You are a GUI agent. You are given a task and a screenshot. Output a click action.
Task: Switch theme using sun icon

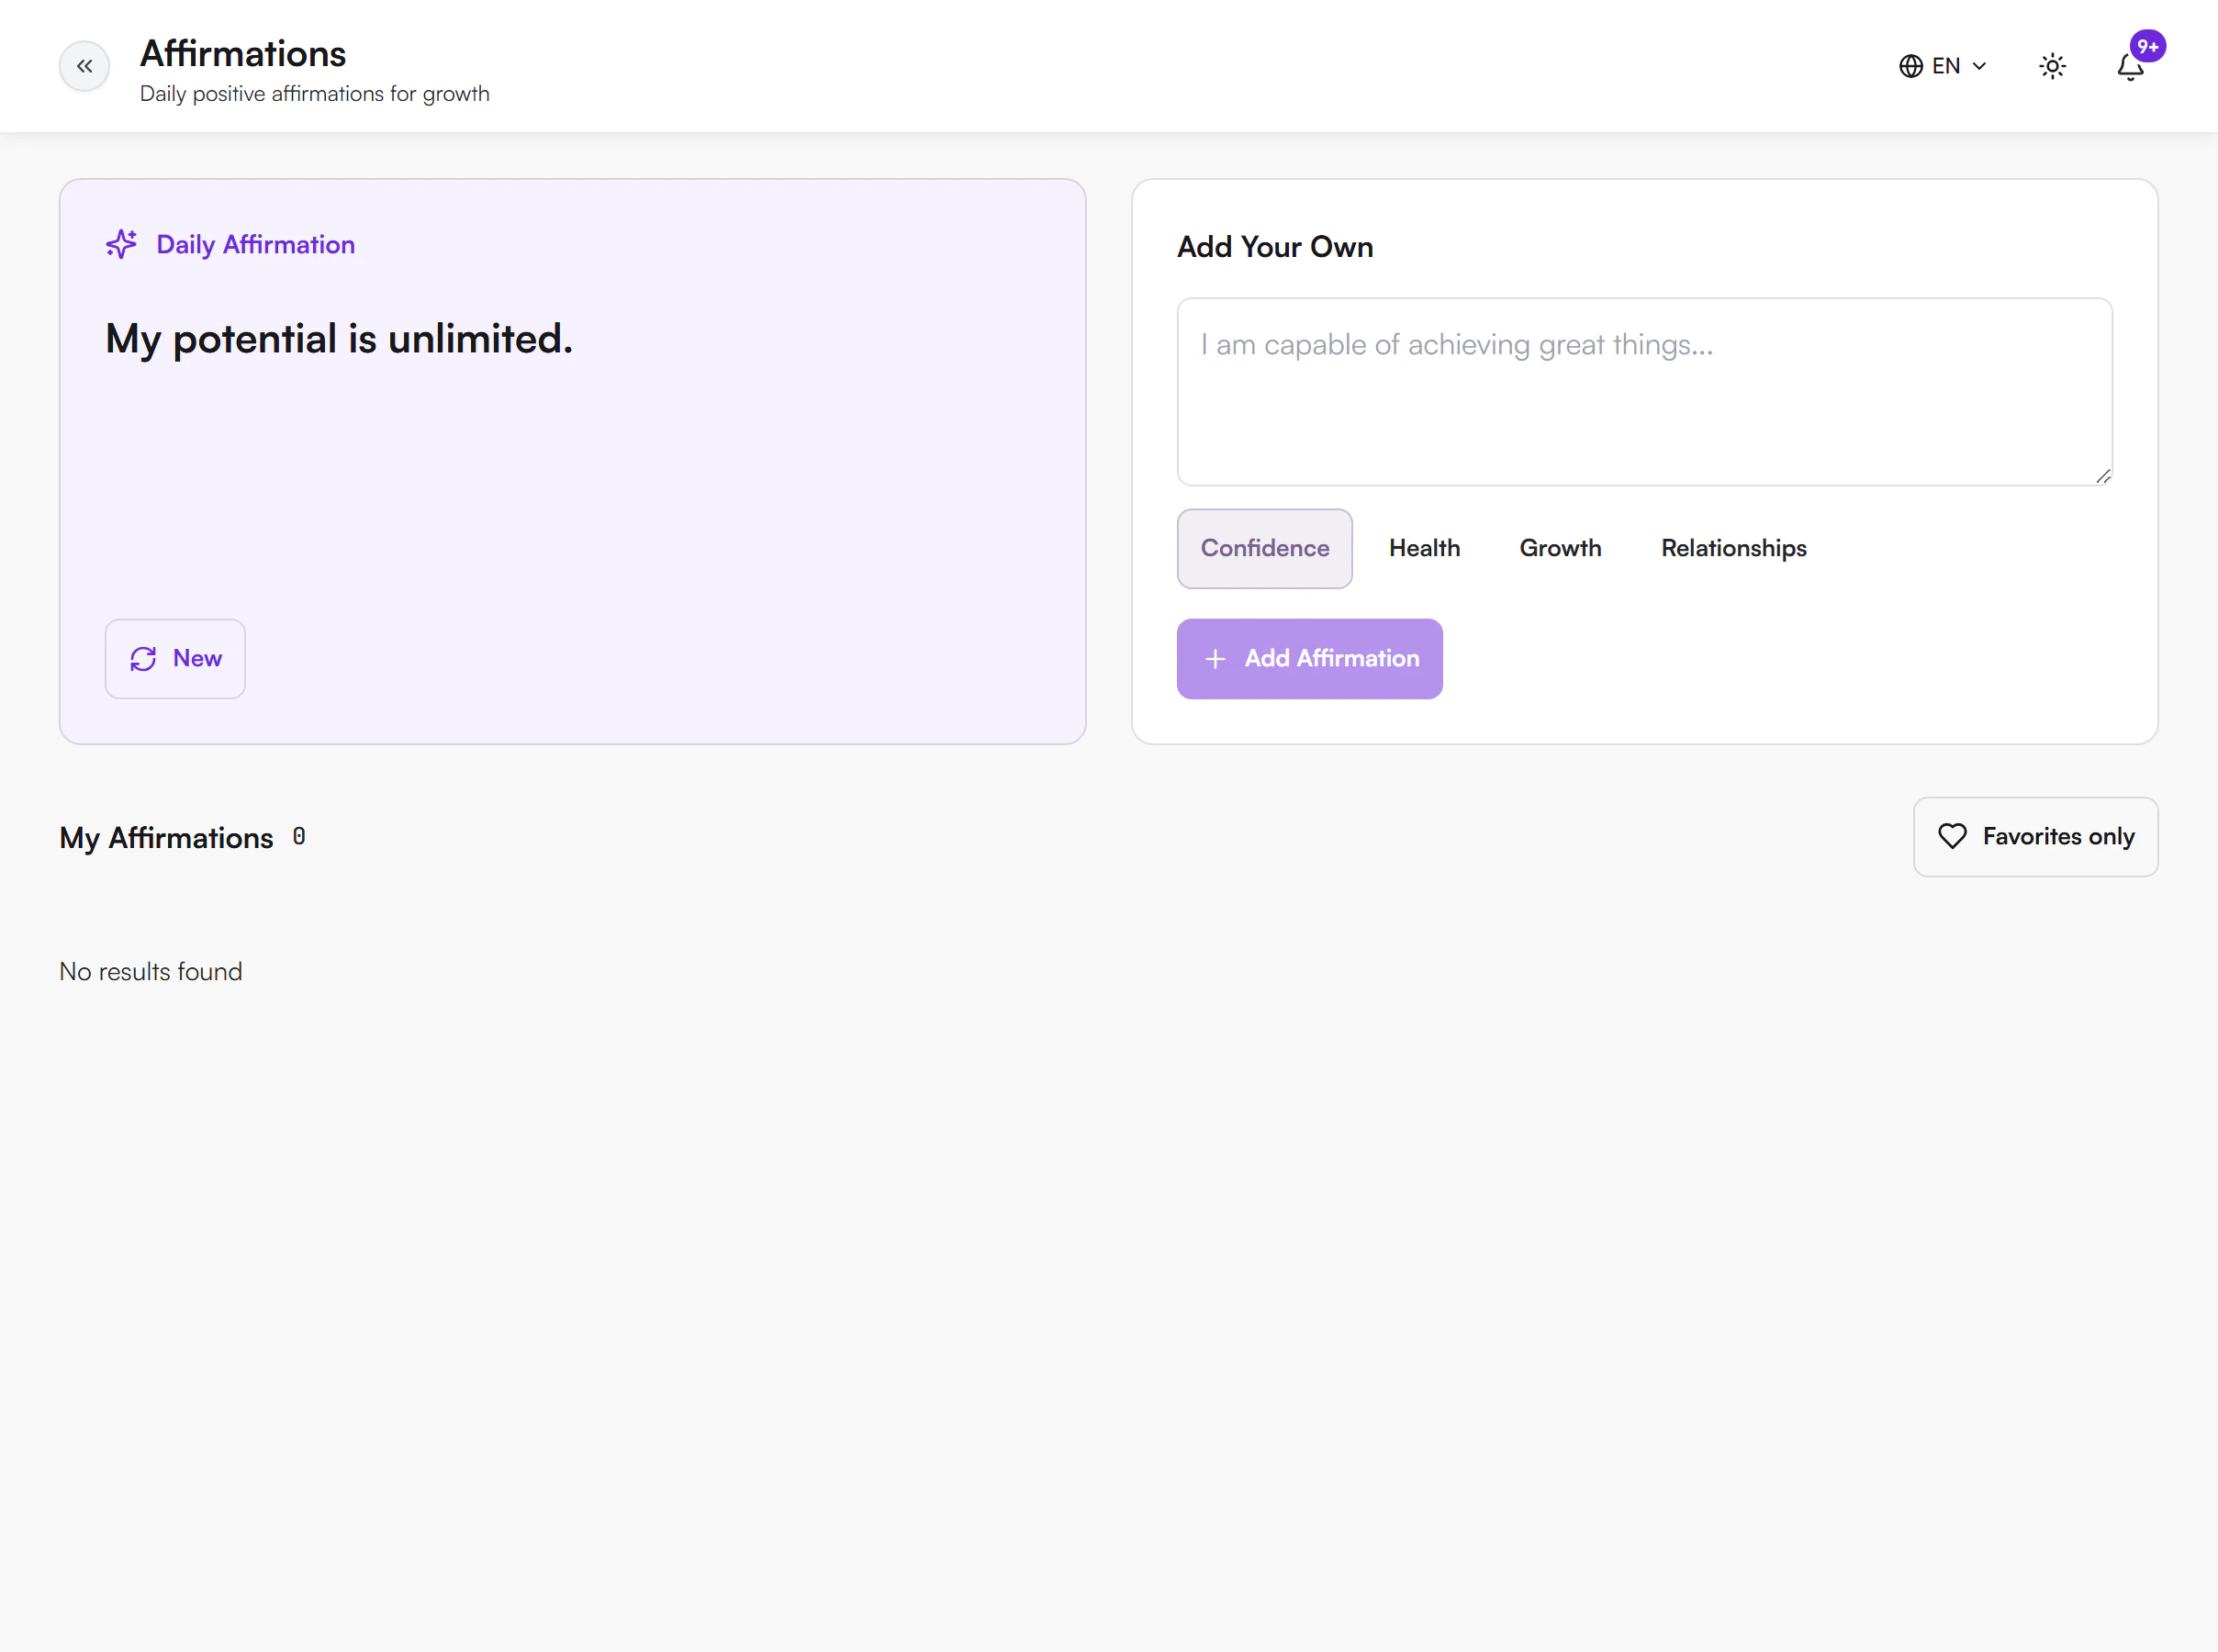pyautogui.click(x=2052, y=66)
